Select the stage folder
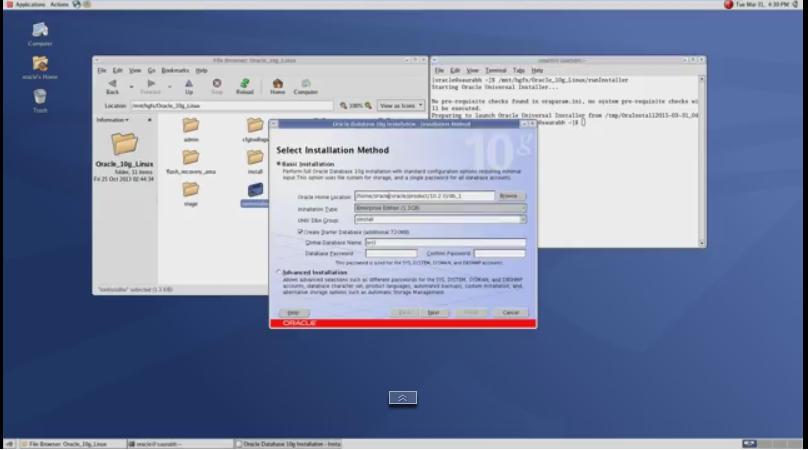The width and height of the screenshot is (808, 450). tap(191, 194)
